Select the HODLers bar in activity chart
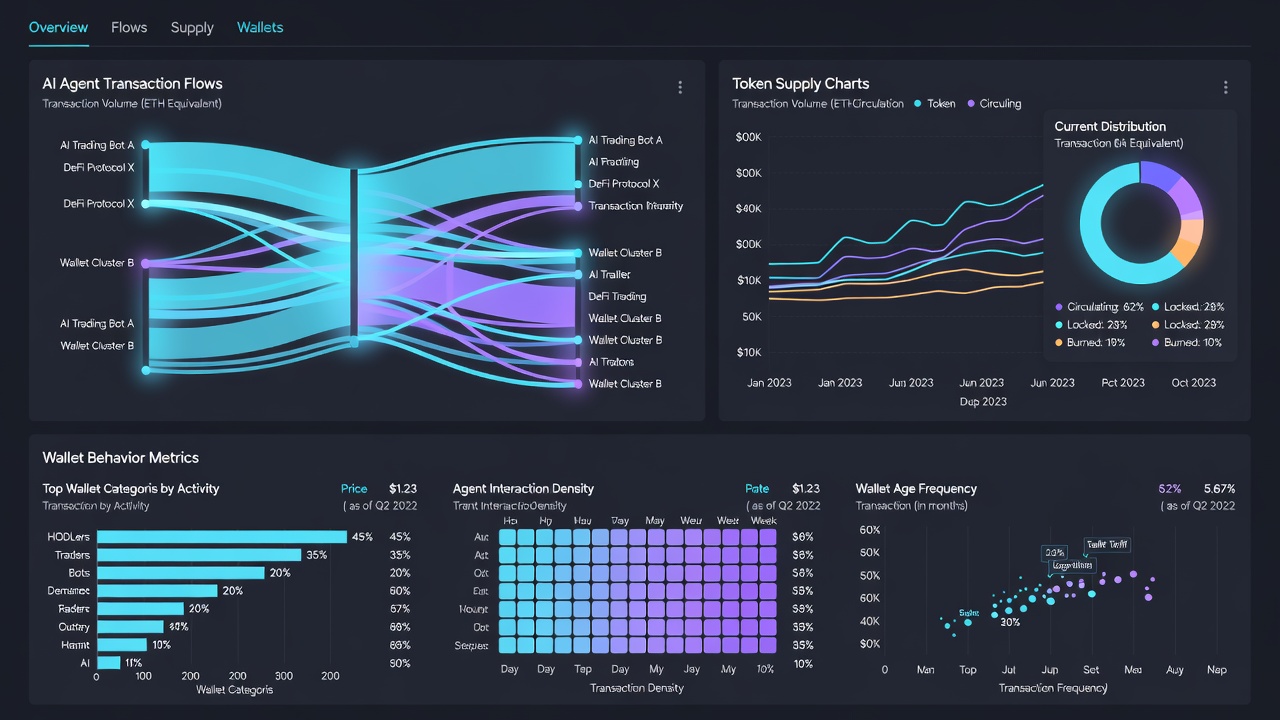Viewport: 1280px width, 720px height. (221, 537)
